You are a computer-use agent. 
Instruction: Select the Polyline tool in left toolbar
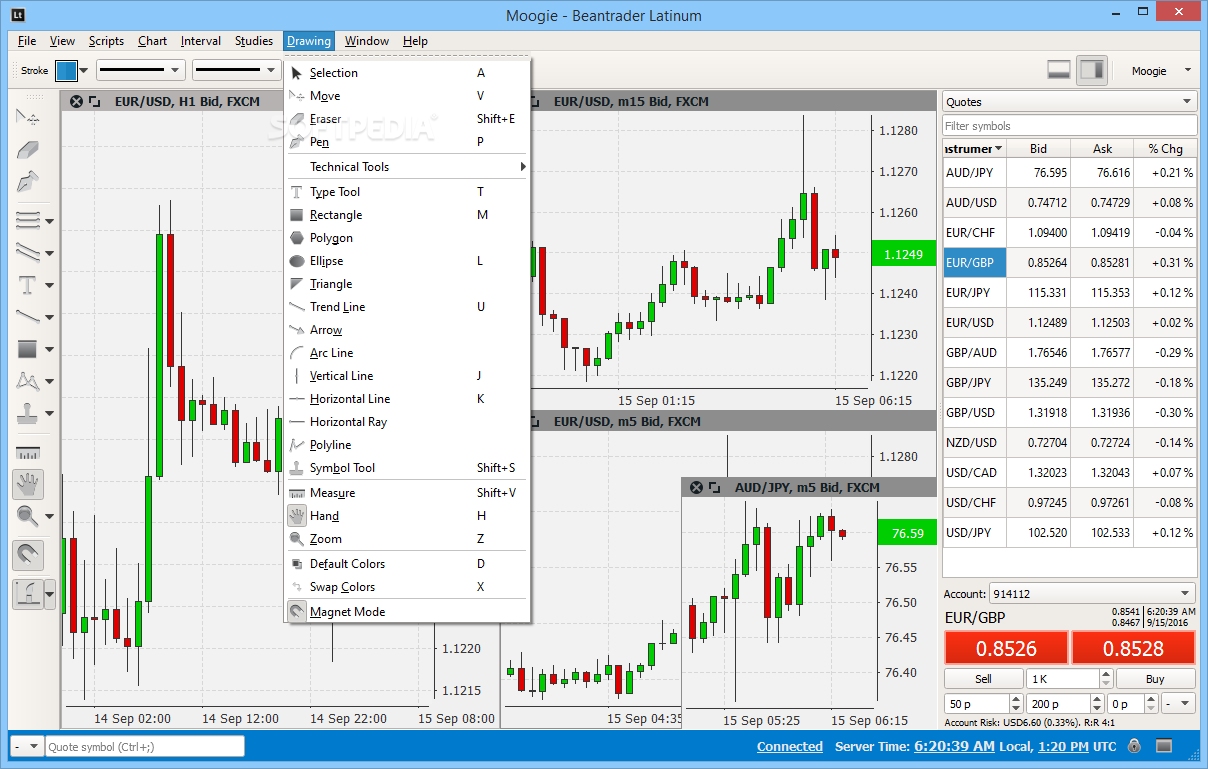pyautogui.click(x=28, y=381)
